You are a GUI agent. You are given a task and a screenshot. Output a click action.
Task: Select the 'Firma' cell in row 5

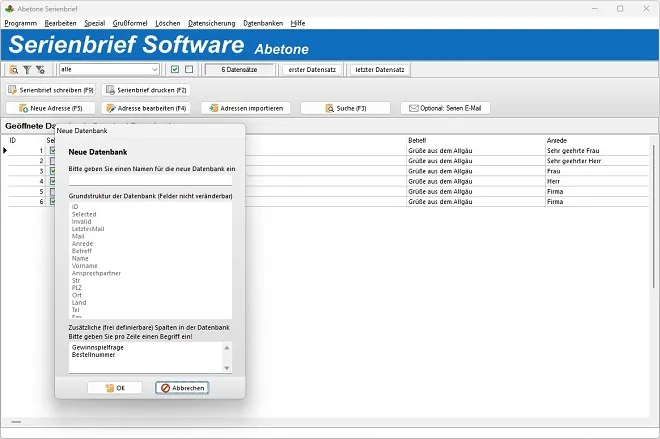(598, 192)
